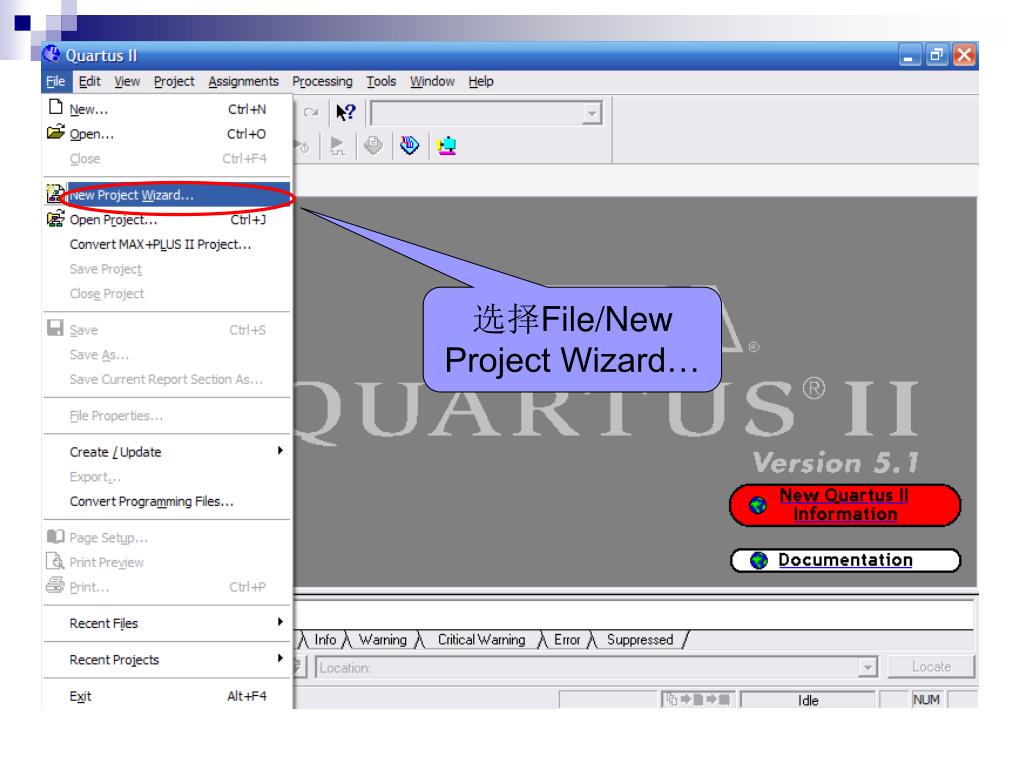This screenshot has width=1024, height=768.
Task: Expand the Recent Projects submenu
Action: [x=280, y=658]
